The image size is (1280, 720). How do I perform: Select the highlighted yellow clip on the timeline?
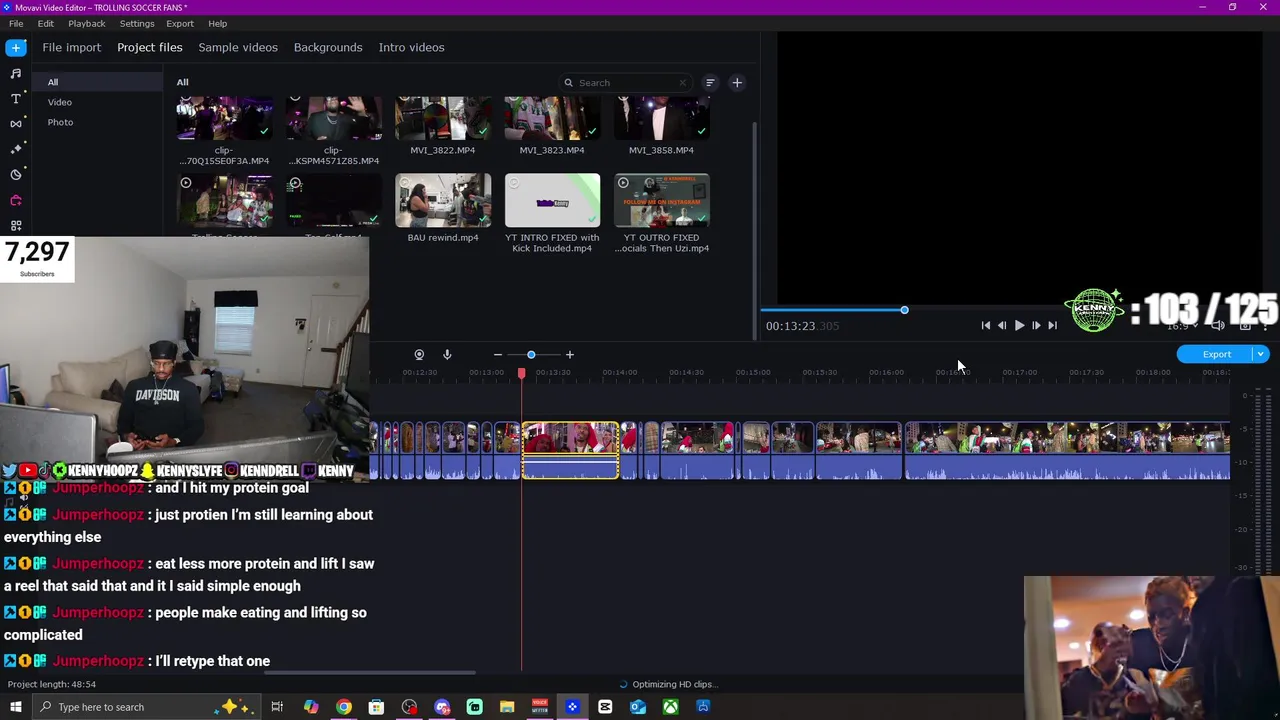[x=570, y=451]
